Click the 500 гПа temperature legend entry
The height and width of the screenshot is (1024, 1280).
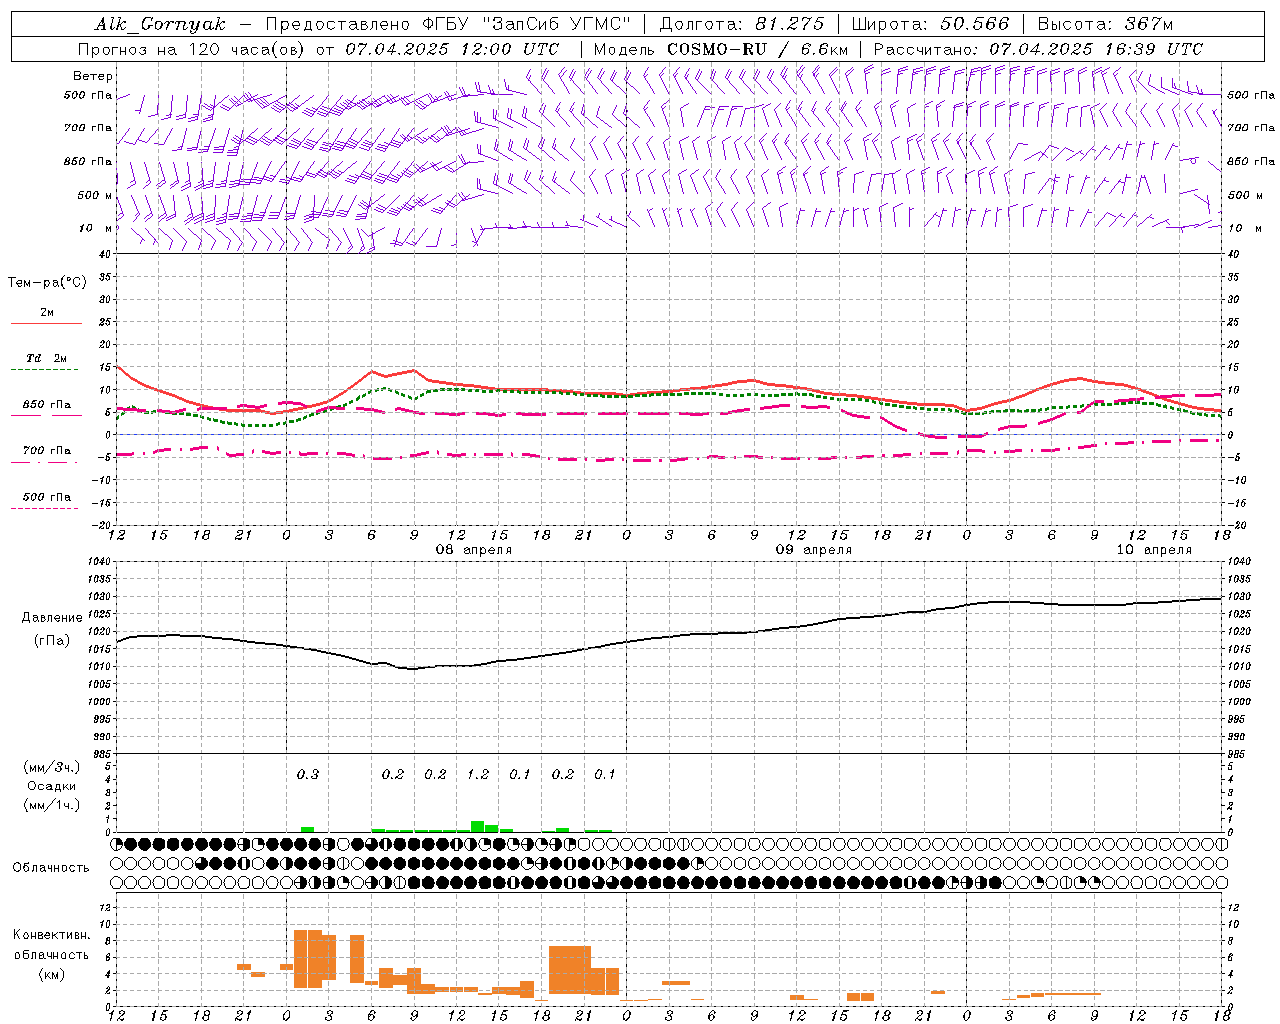pyautogui.click(x=47, y=496)
